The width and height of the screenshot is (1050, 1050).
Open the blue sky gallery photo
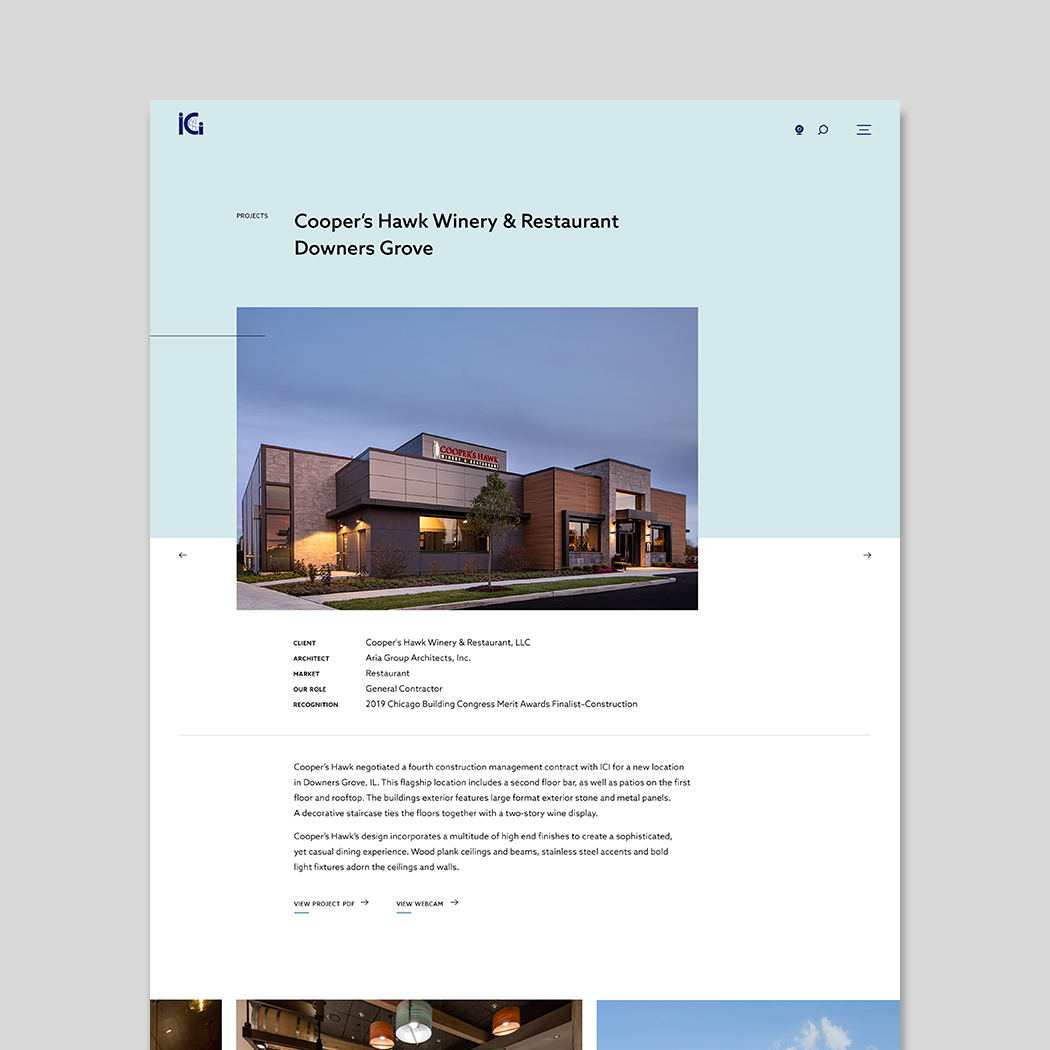tap(748, 1025)
